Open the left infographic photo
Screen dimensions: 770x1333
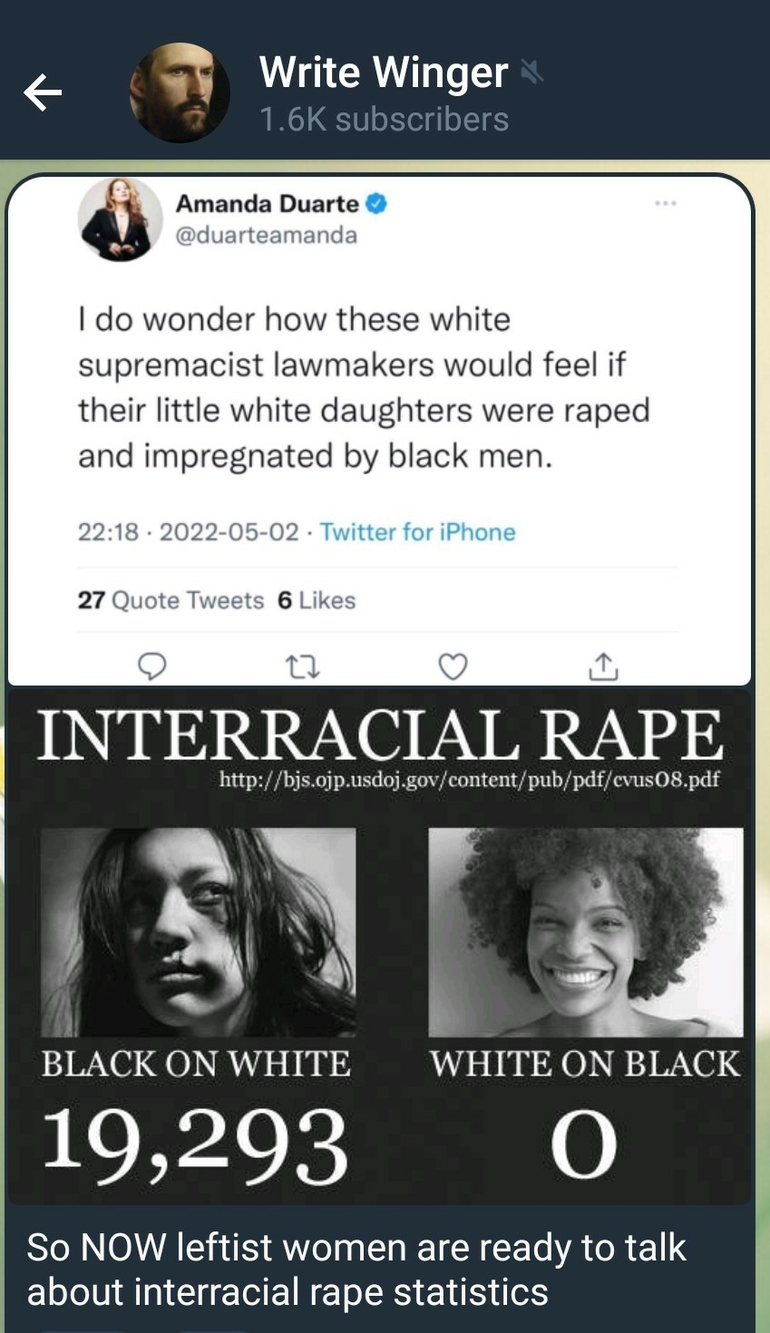[198, 932]
